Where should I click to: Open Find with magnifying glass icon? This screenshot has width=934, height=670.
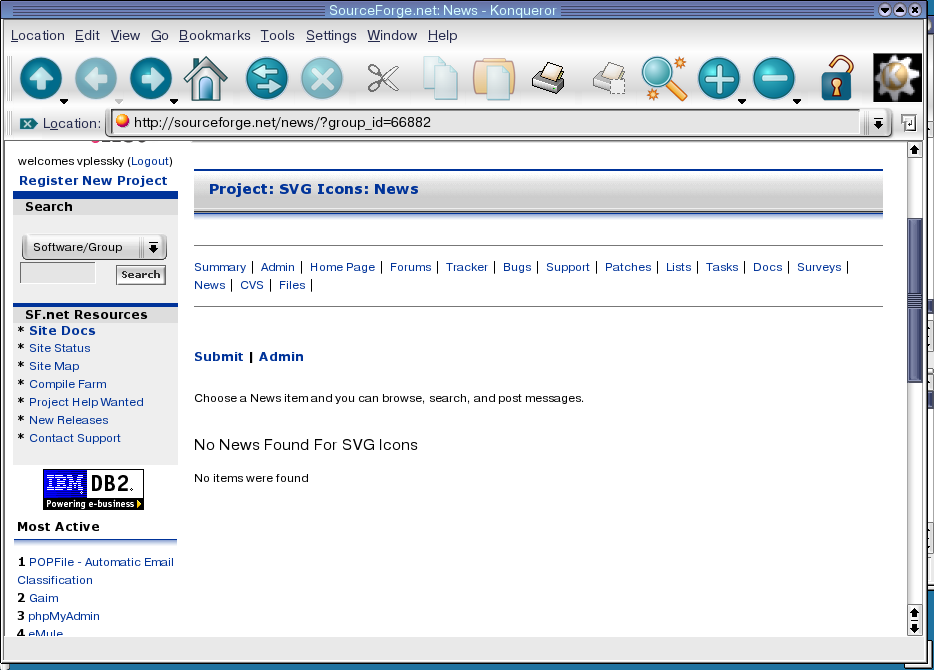[x=664, y=78]
